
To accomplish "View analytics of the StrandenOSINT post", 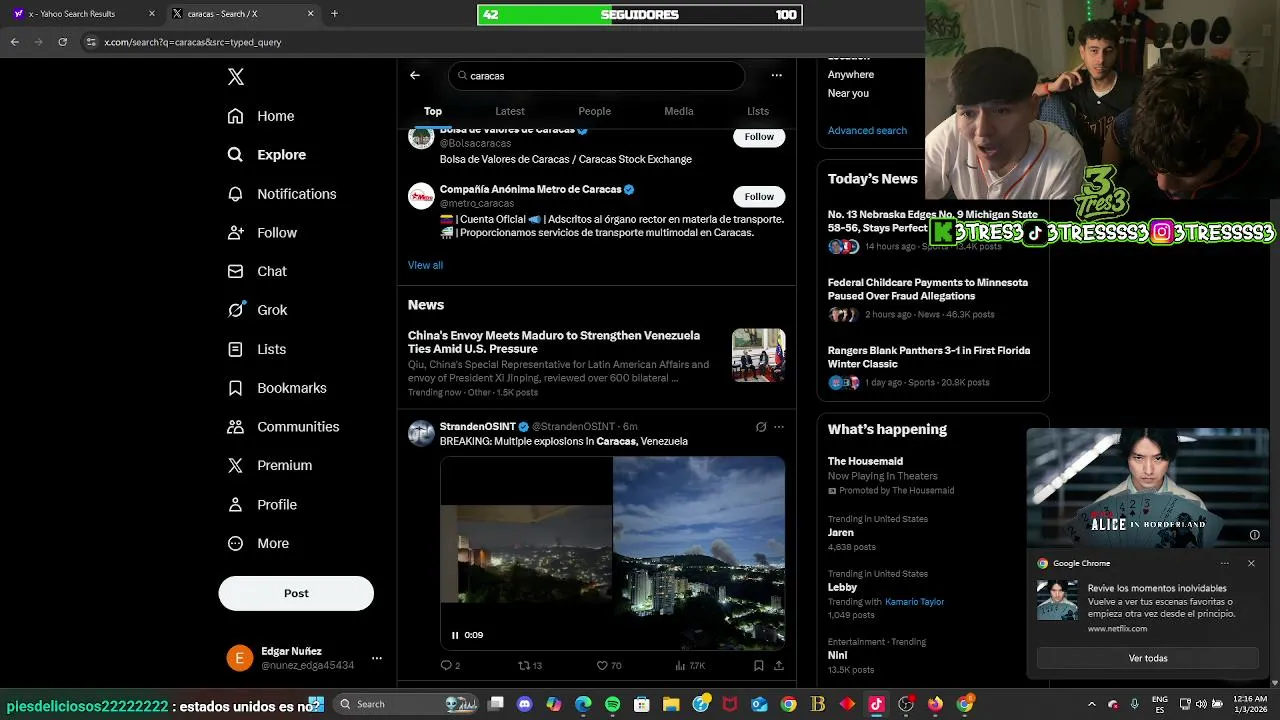I will pyautogui.click(x=690, y=665).
